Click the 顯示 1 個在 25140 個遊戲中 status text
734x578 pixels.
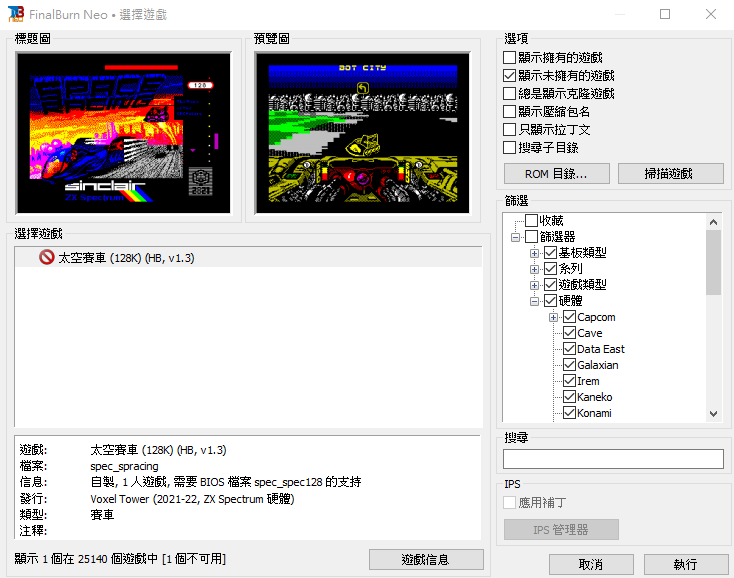[x=120, y=559]
